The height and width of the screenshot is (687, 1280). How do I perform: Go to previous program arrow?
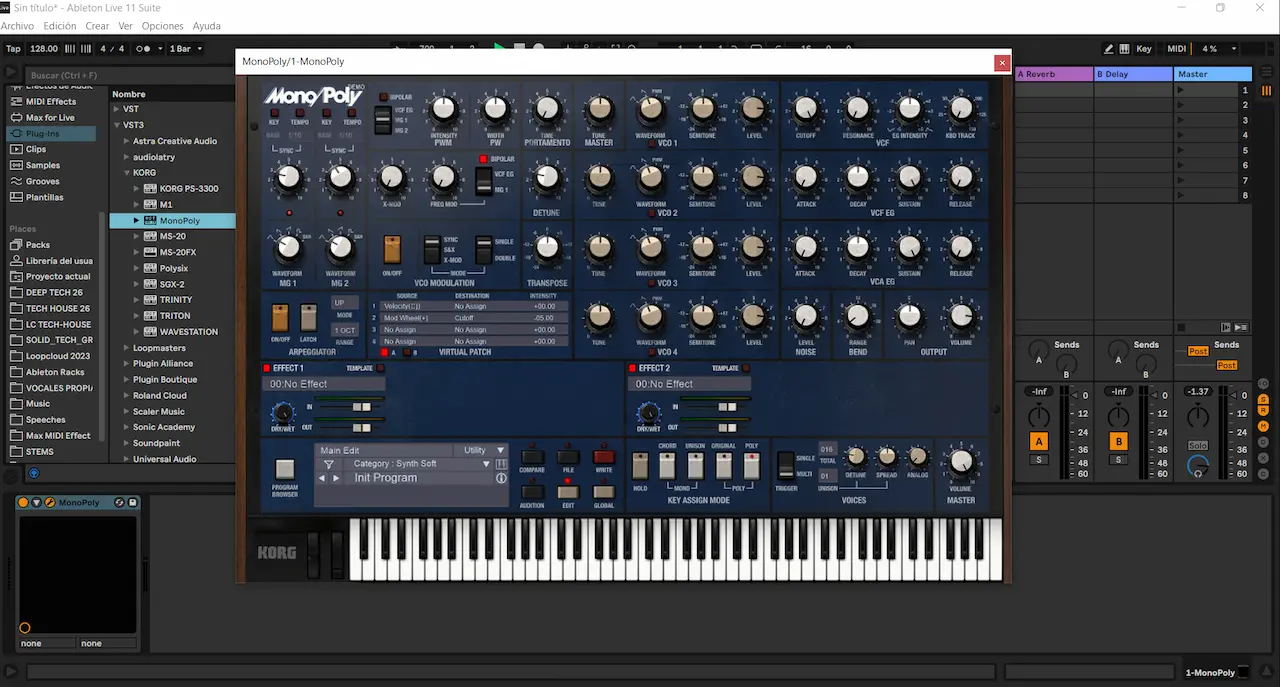[322, 478]
